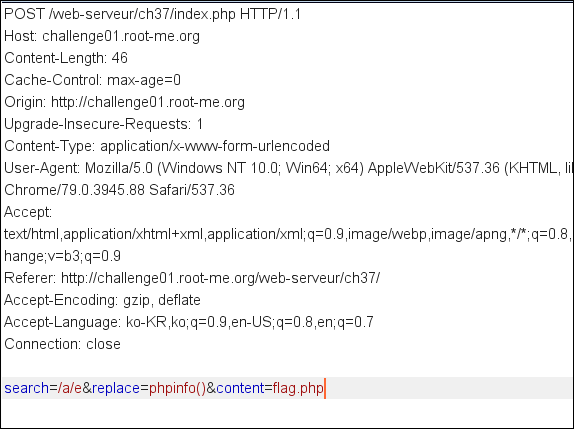The height and width of the screenshot is (429, 574).
Task: Click the Accept: header label
Action: tap(28, 212)
